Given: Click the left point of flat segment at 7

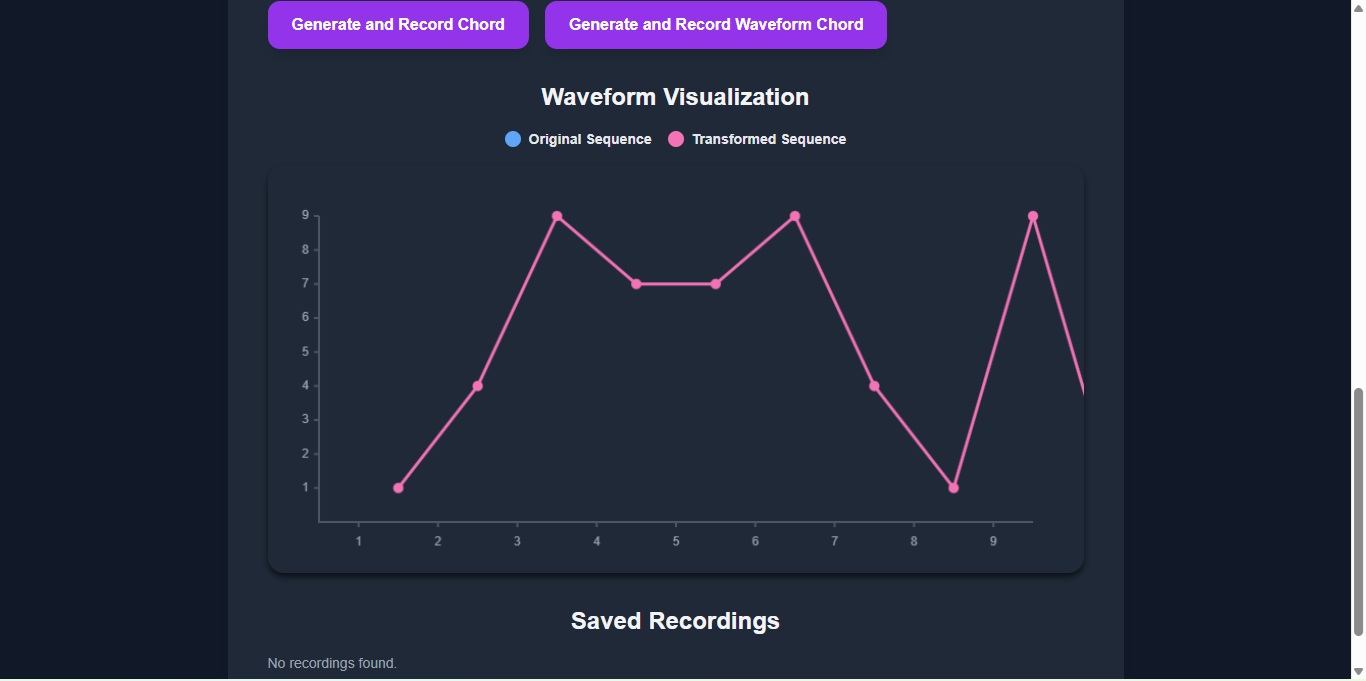Looking at the screenshot, I should pos(636,284).
